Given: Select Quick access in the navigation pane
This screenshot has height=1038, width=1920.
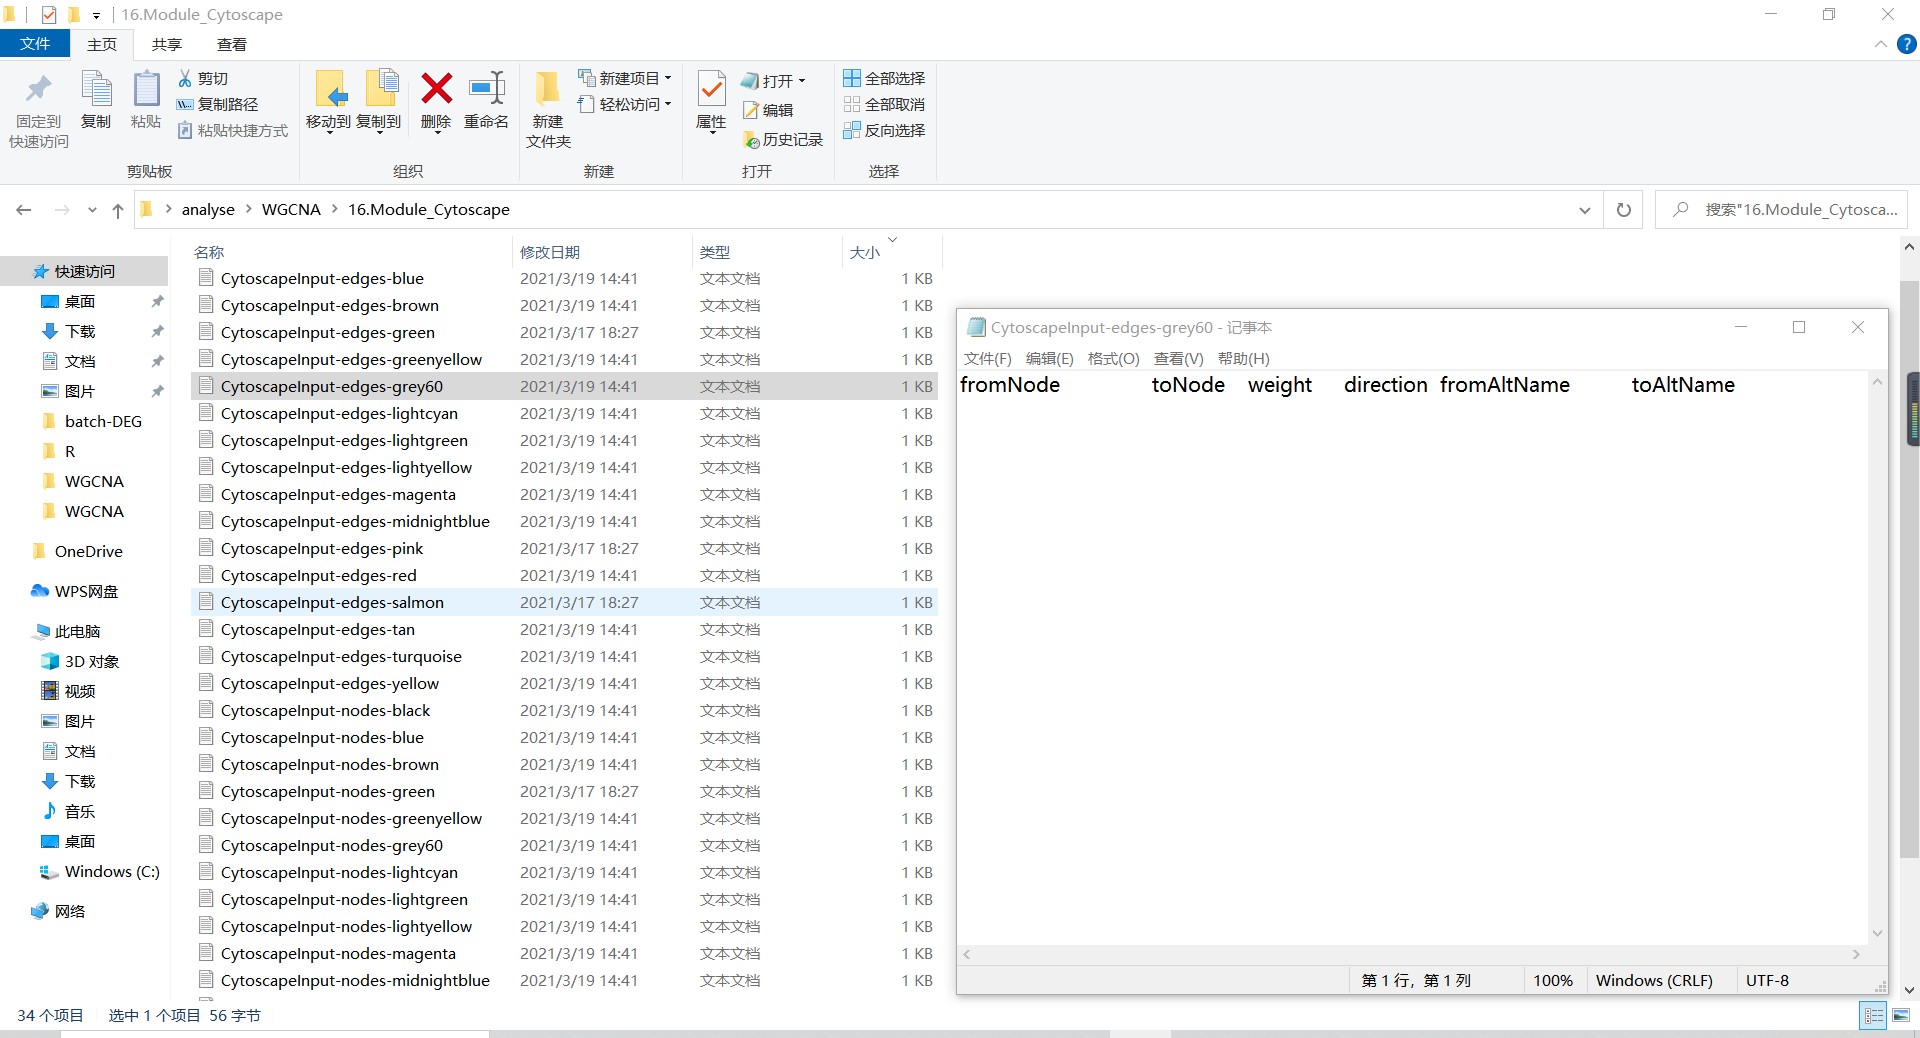Looking at the screenshot, I should 85,271.
